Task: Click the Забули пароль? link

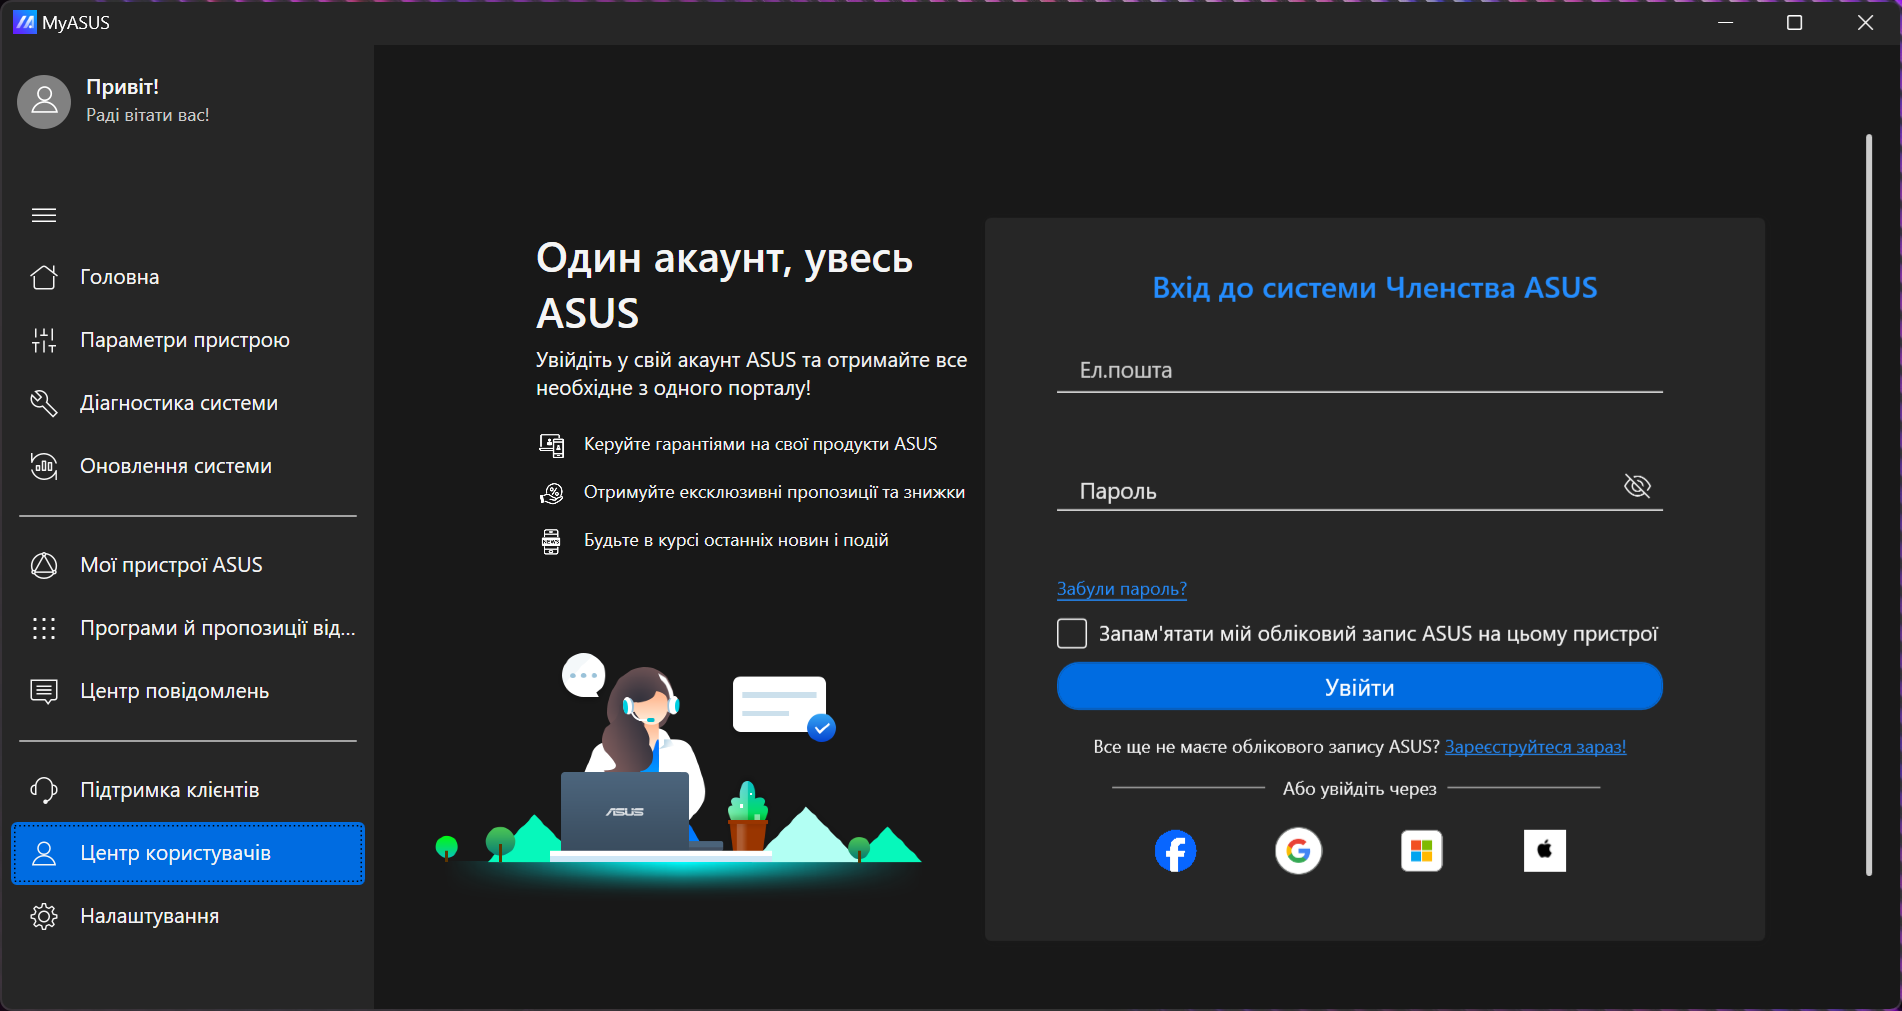Action: (1122, 589)
